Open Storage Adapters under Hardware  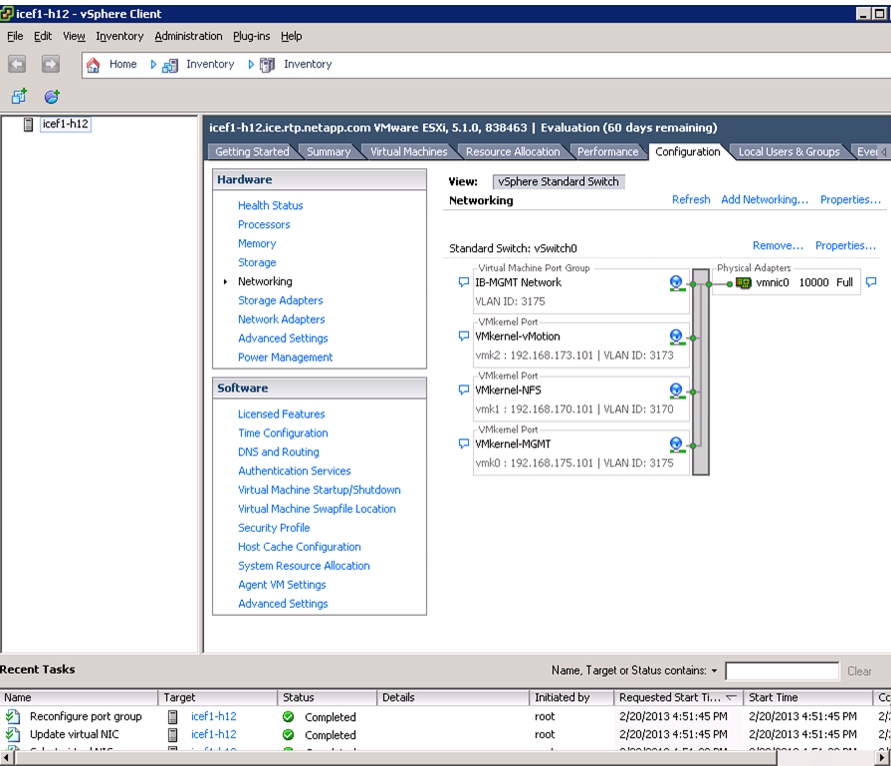click(x=280, y=301)
